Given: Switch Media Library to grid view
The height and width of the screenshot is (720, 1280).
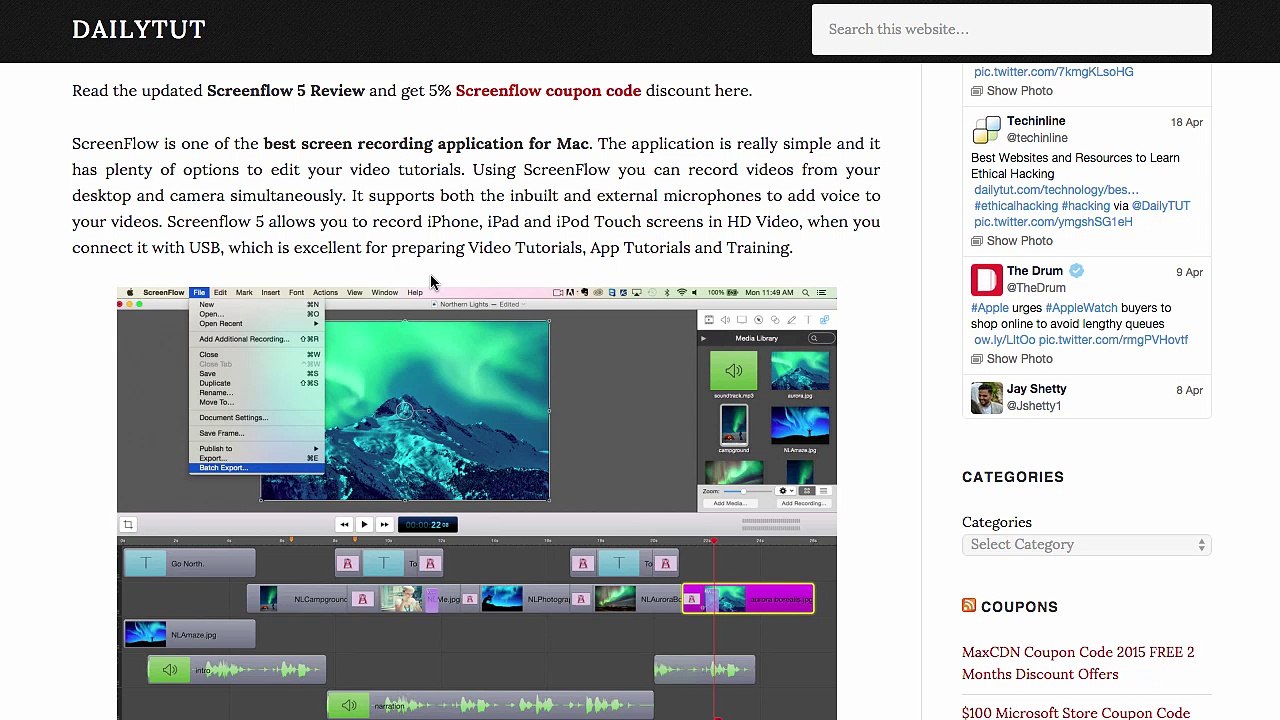Looking at the screenshot, I should pyautogui.click(x=807, y=491).
